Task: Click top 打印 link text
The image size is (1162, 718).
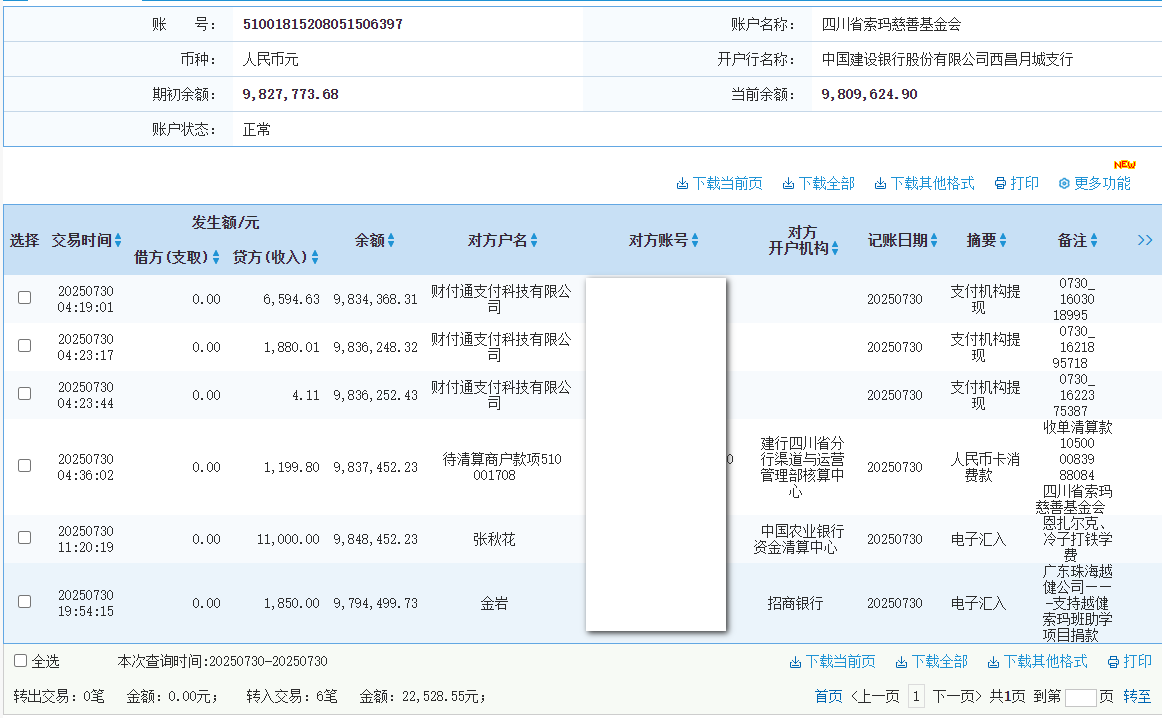Action: pyautogui.click(x=1024, y=184)
